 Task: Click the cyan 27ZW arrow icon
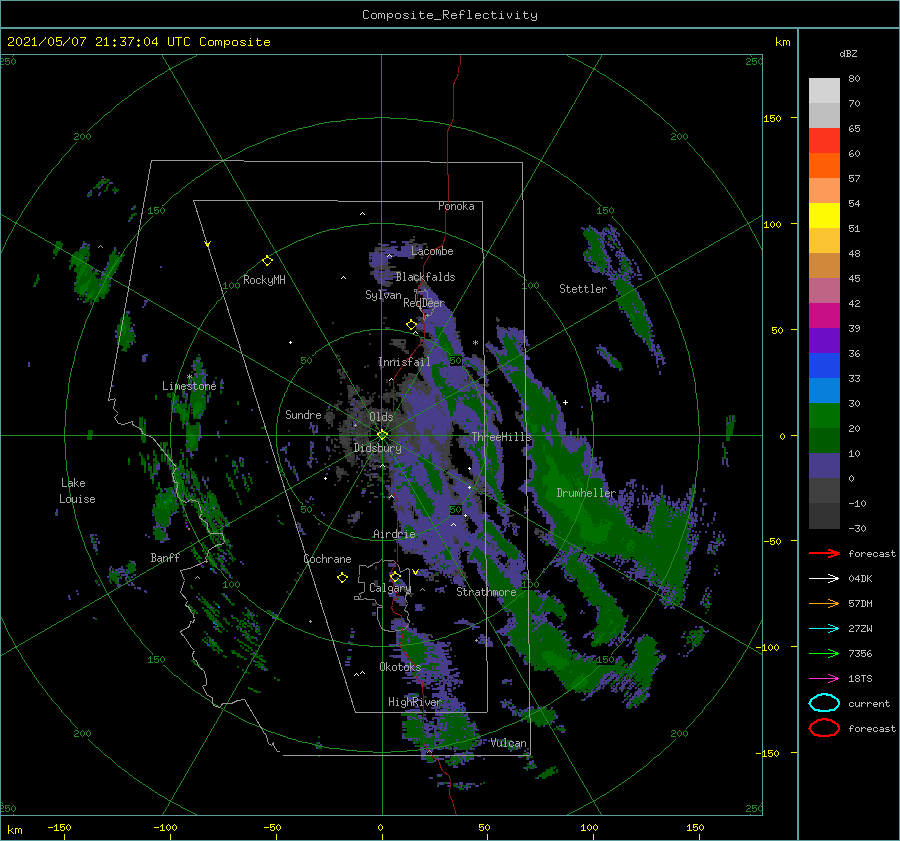(x=824, y=629)
